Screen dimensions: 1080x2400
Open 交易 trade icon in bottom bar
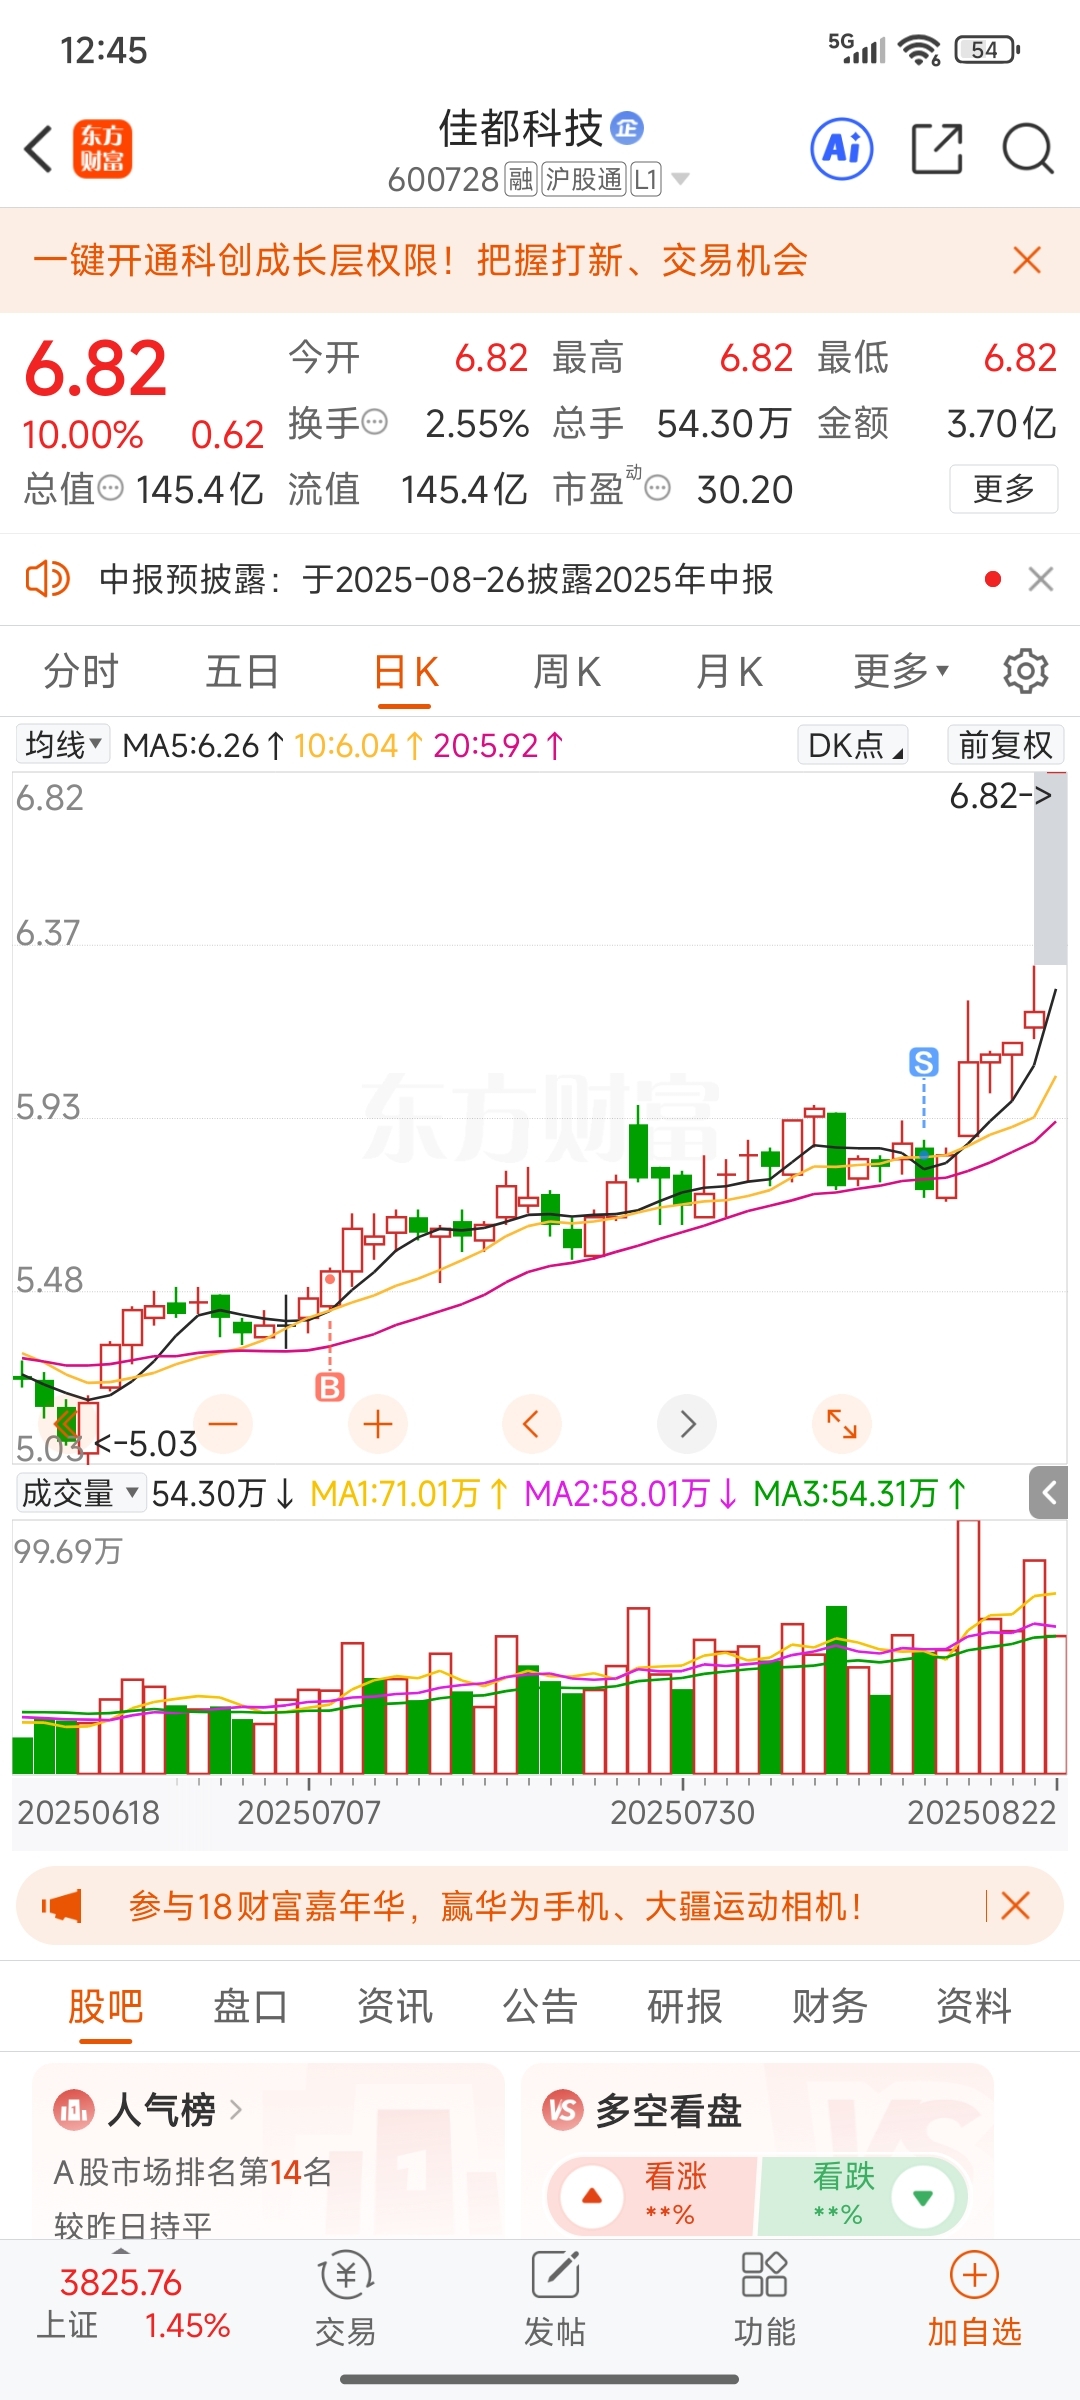[346, 2298]
